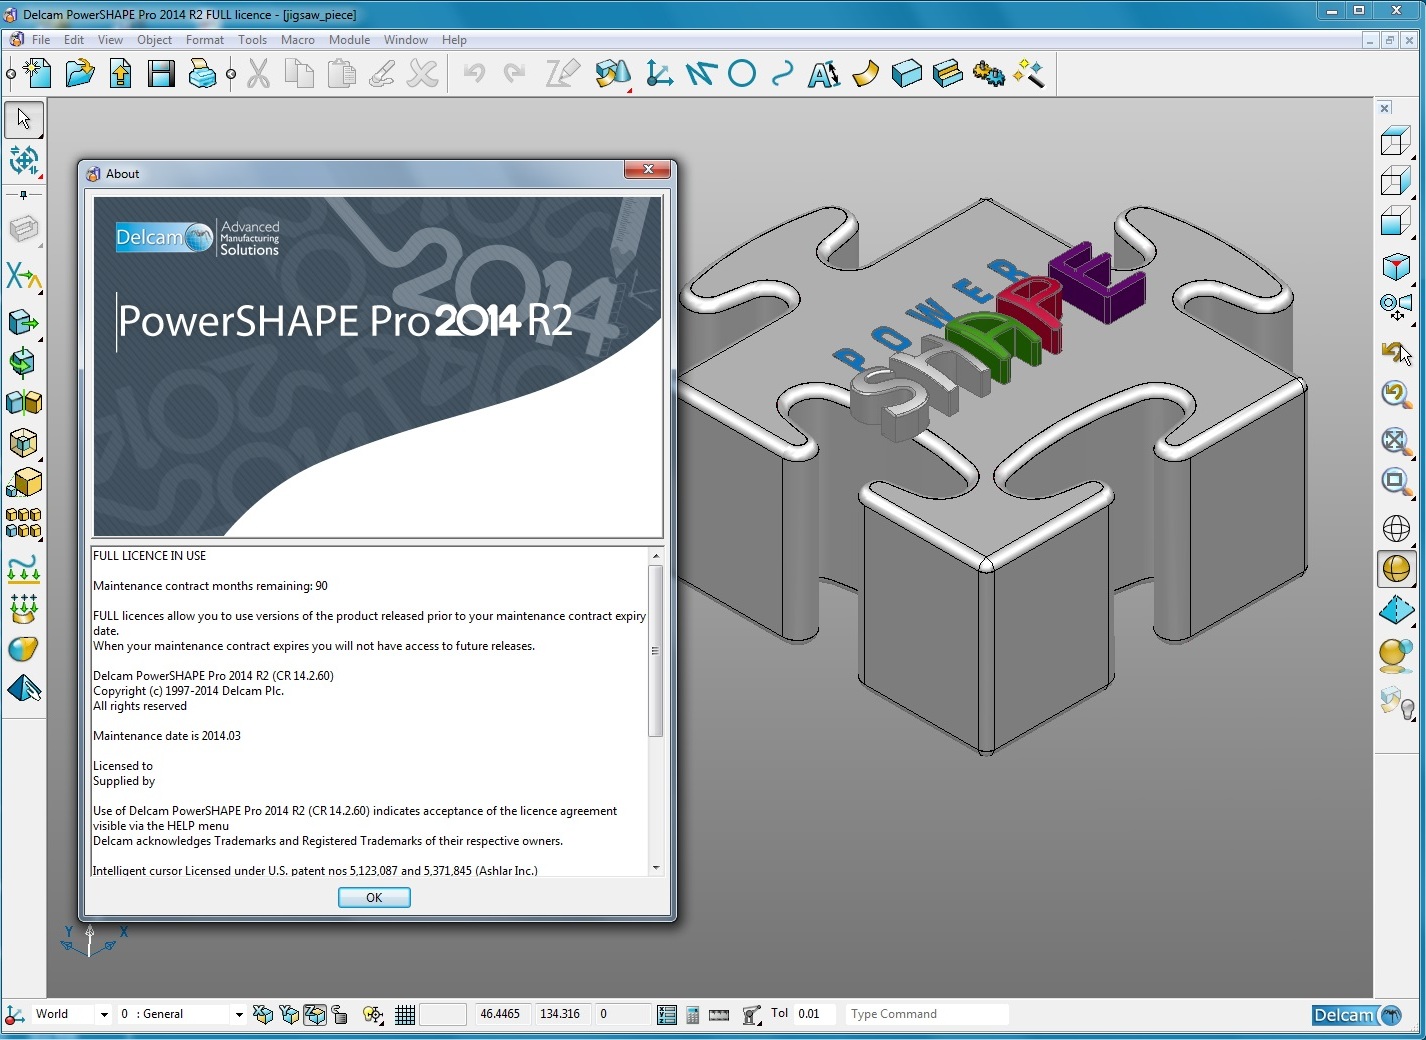Open the Module menu
The width and height of the screenshot is (1426, 1040).
[349, 40]
